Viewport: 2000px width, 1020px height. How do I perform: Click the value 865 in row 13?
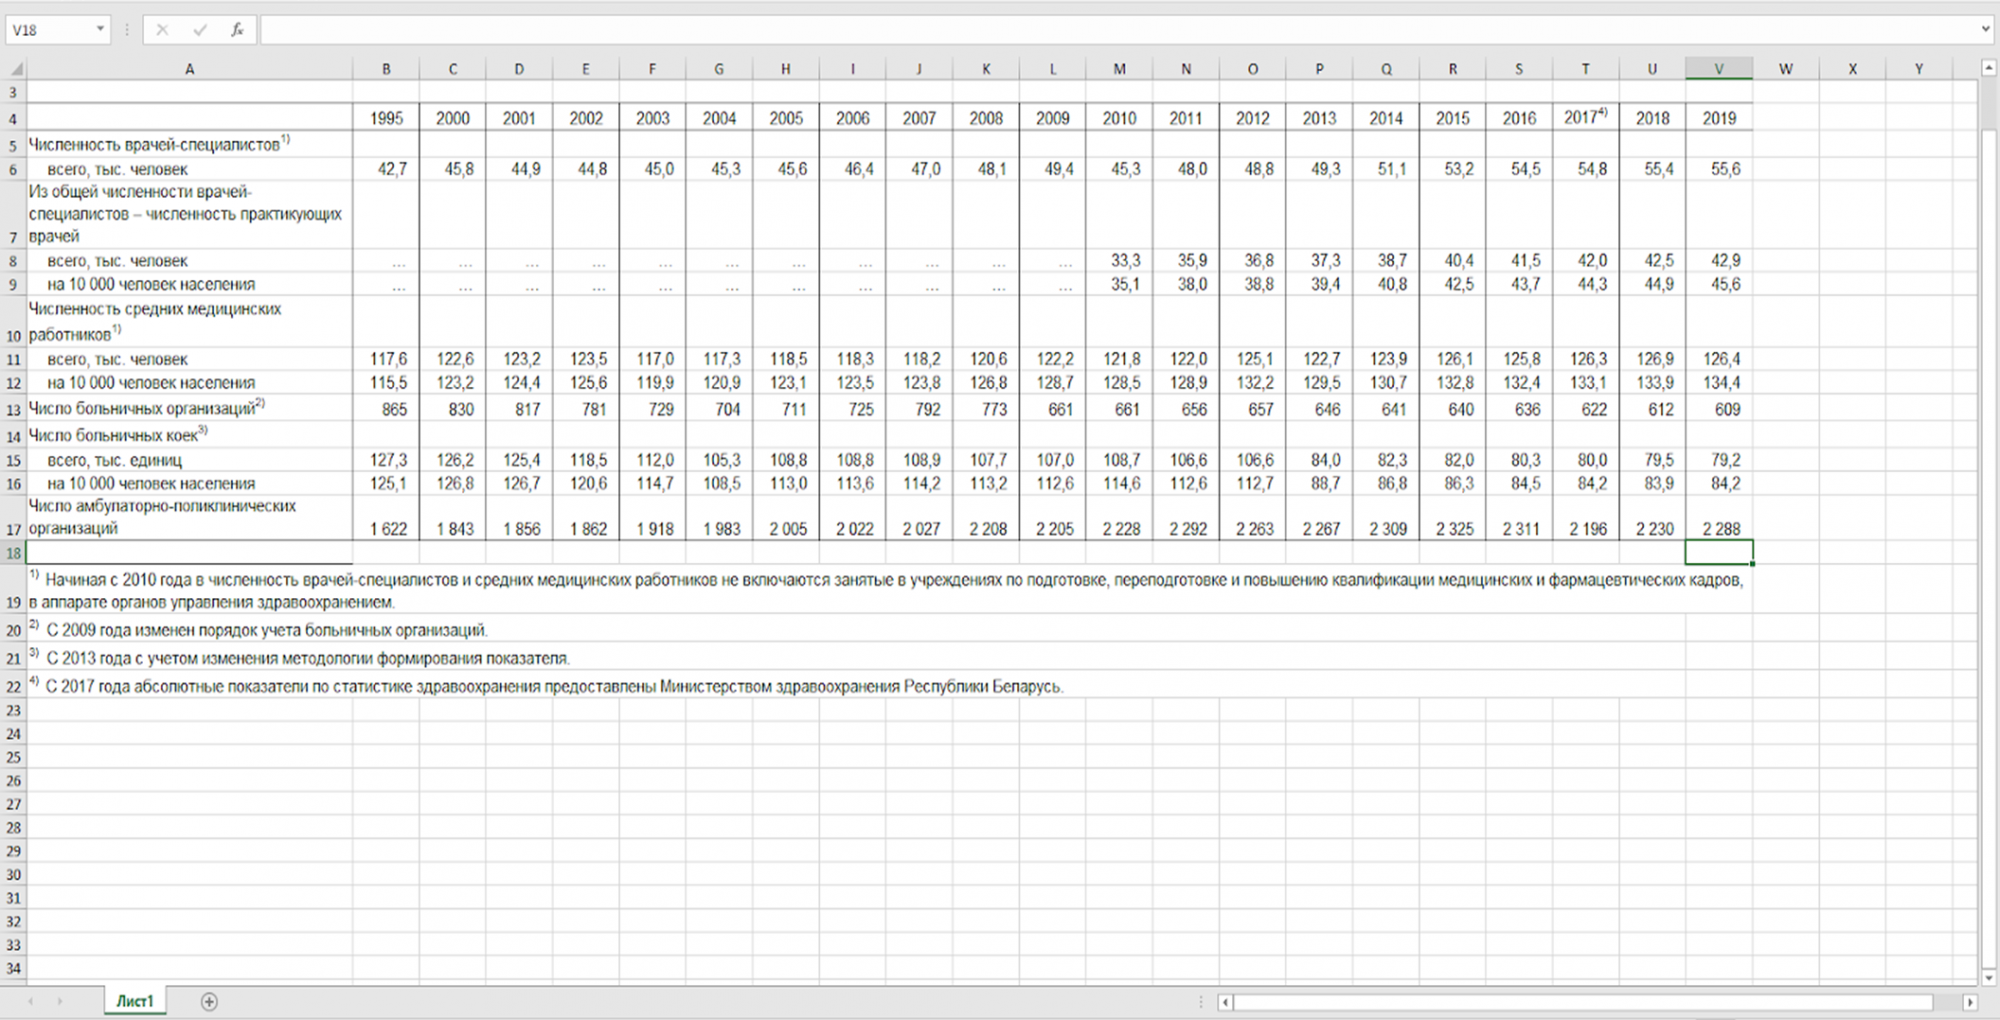pos(394,409)
